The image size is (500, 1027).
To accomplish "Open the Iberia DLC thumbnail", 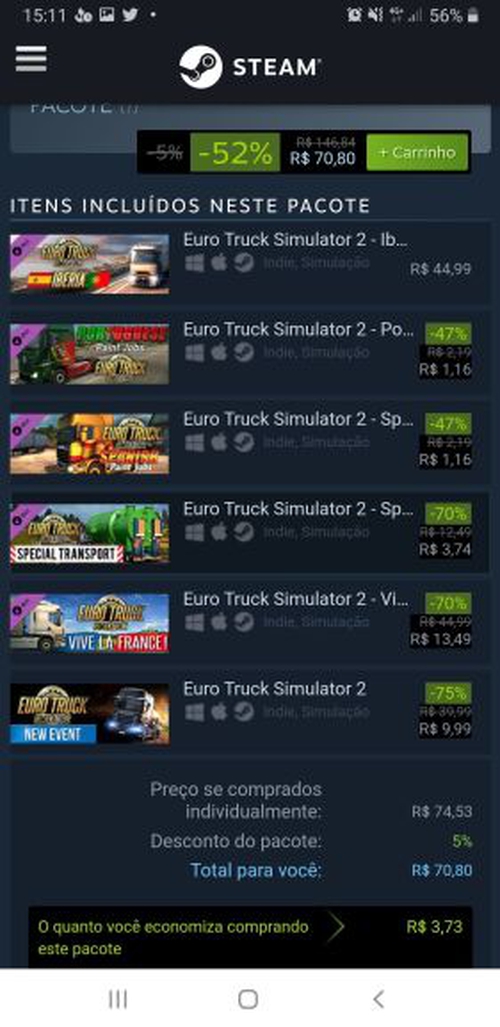I will coord(89,264).
